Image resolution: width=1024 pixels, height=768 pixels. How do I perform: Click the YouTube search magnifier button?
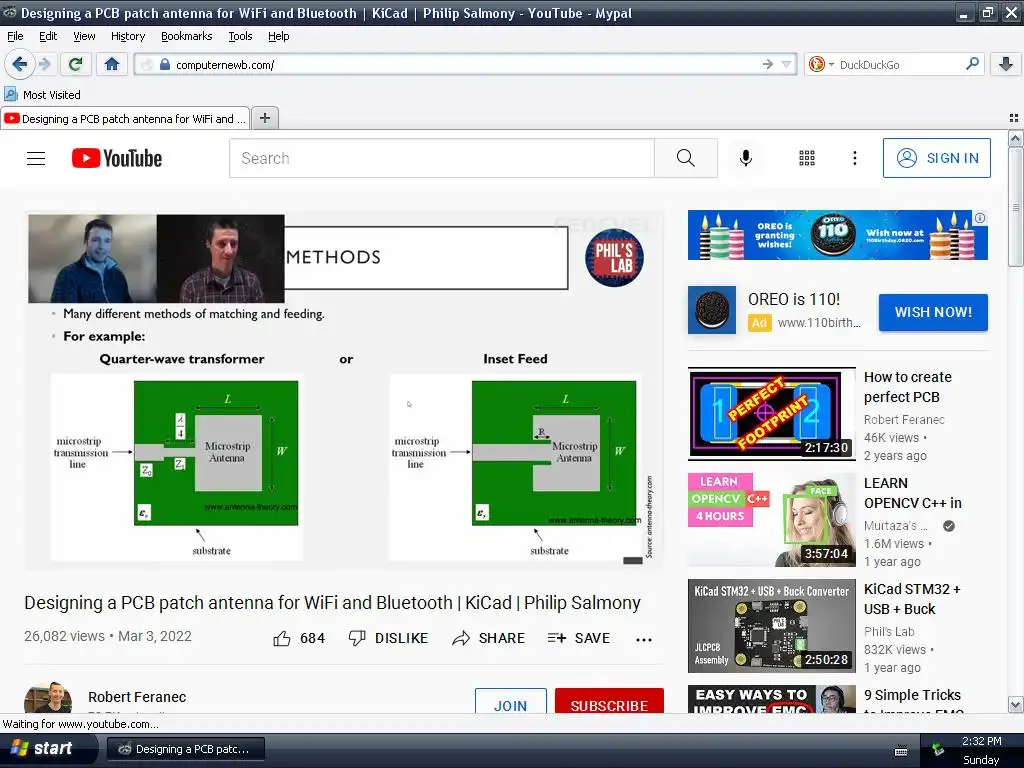pos(686,158)
